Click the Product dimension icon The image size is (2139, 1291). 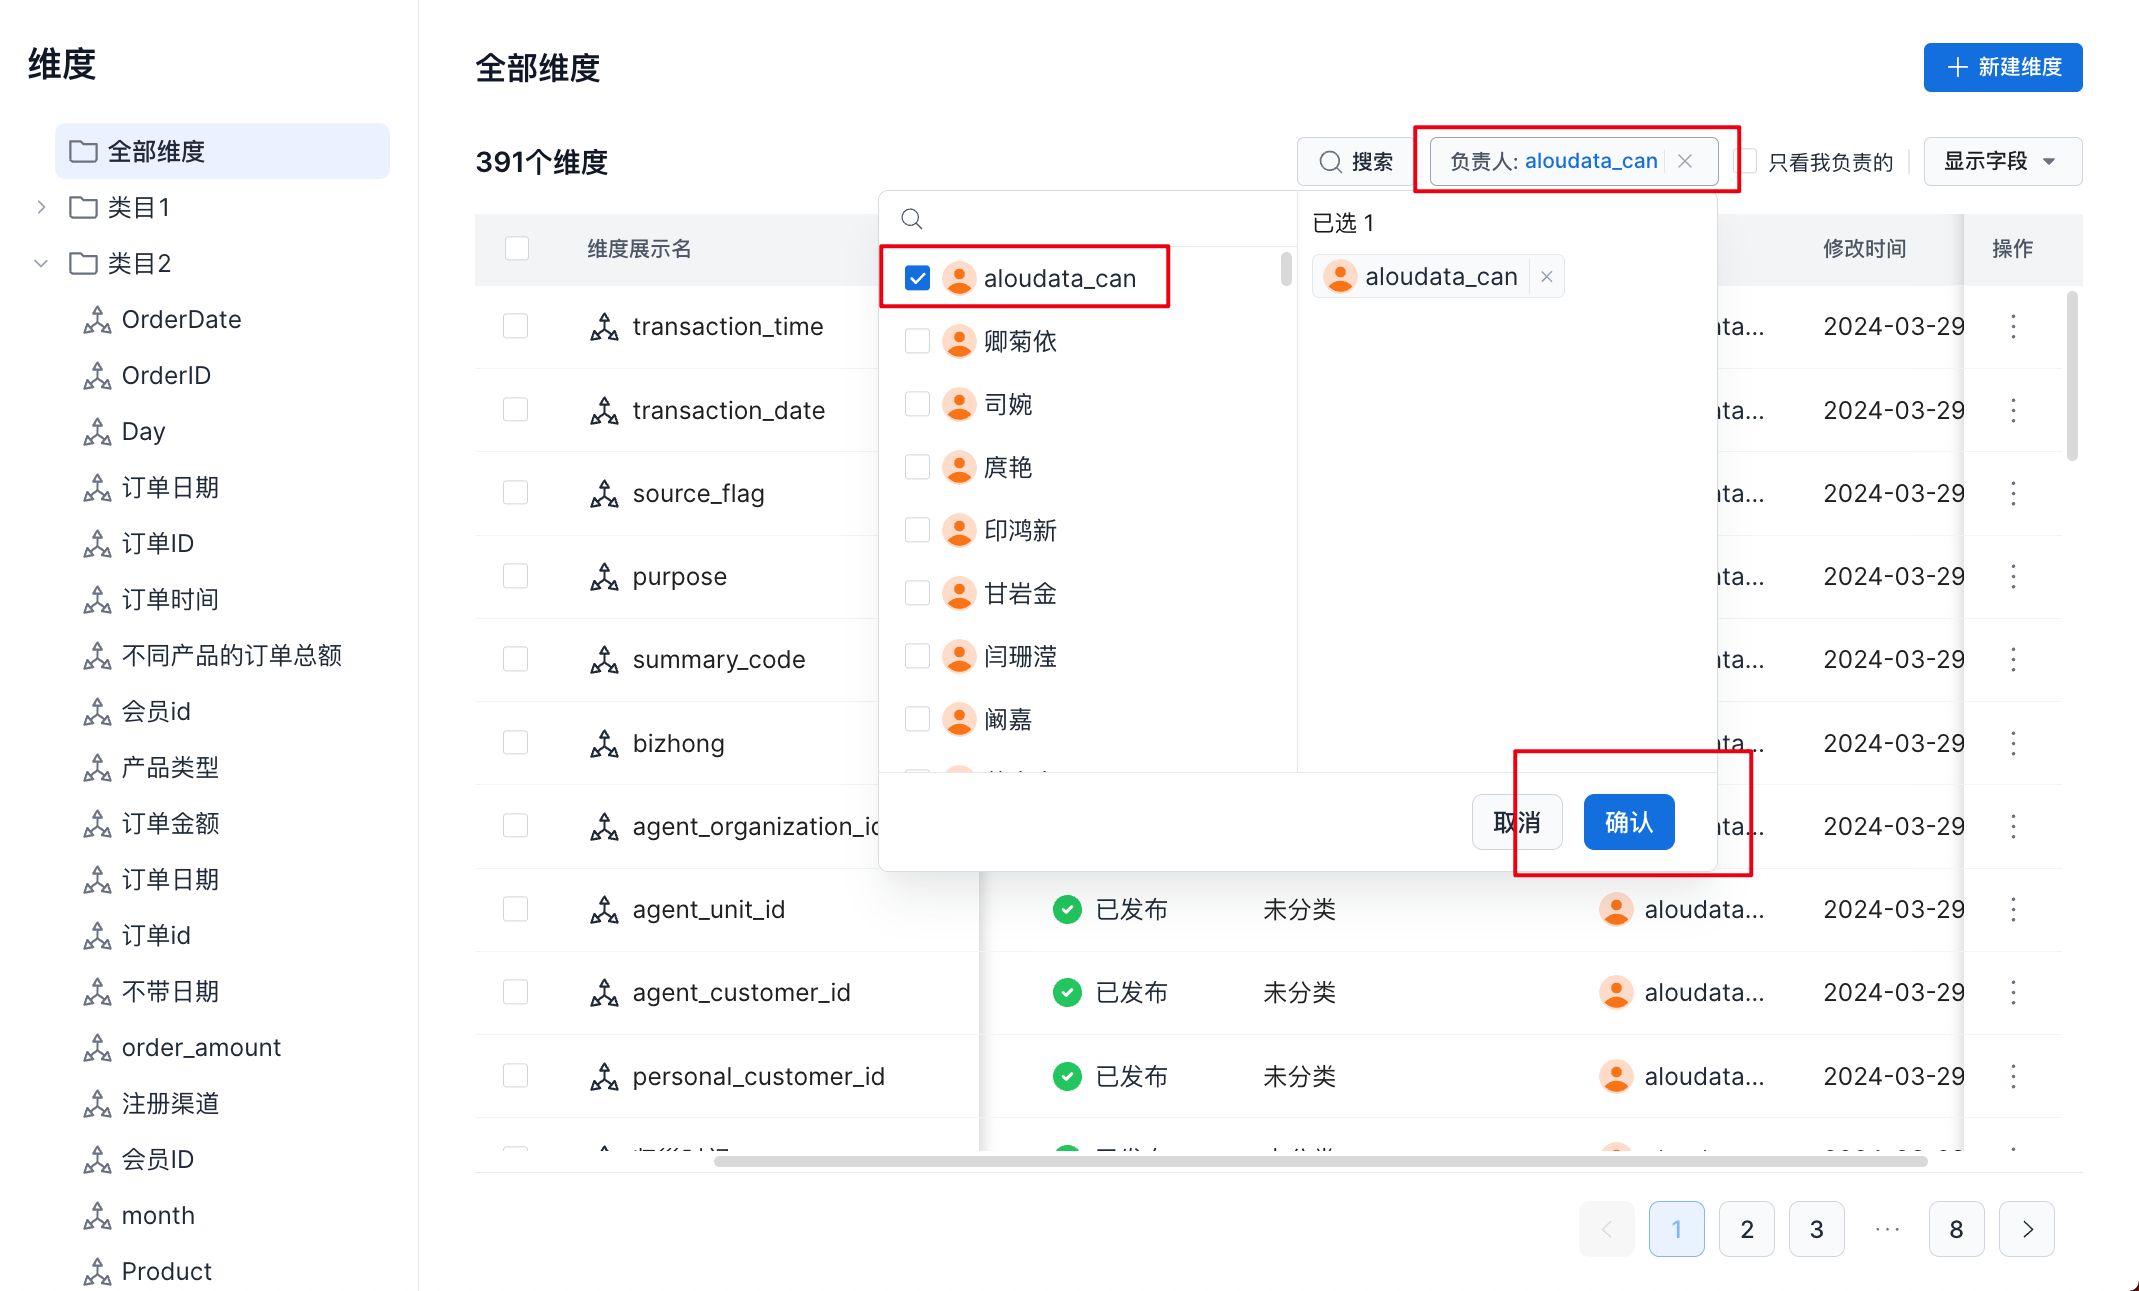(97, 1271)
